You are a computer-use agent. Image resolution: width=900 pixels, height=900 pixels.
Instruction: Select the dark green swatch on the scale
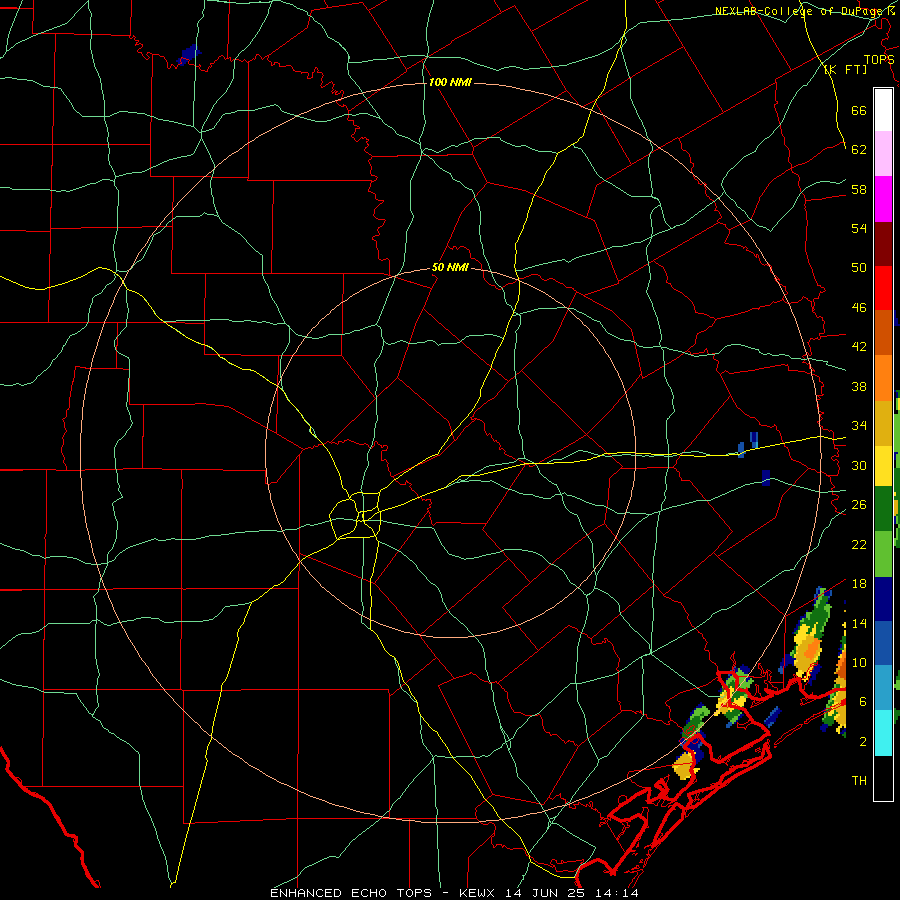883,509
